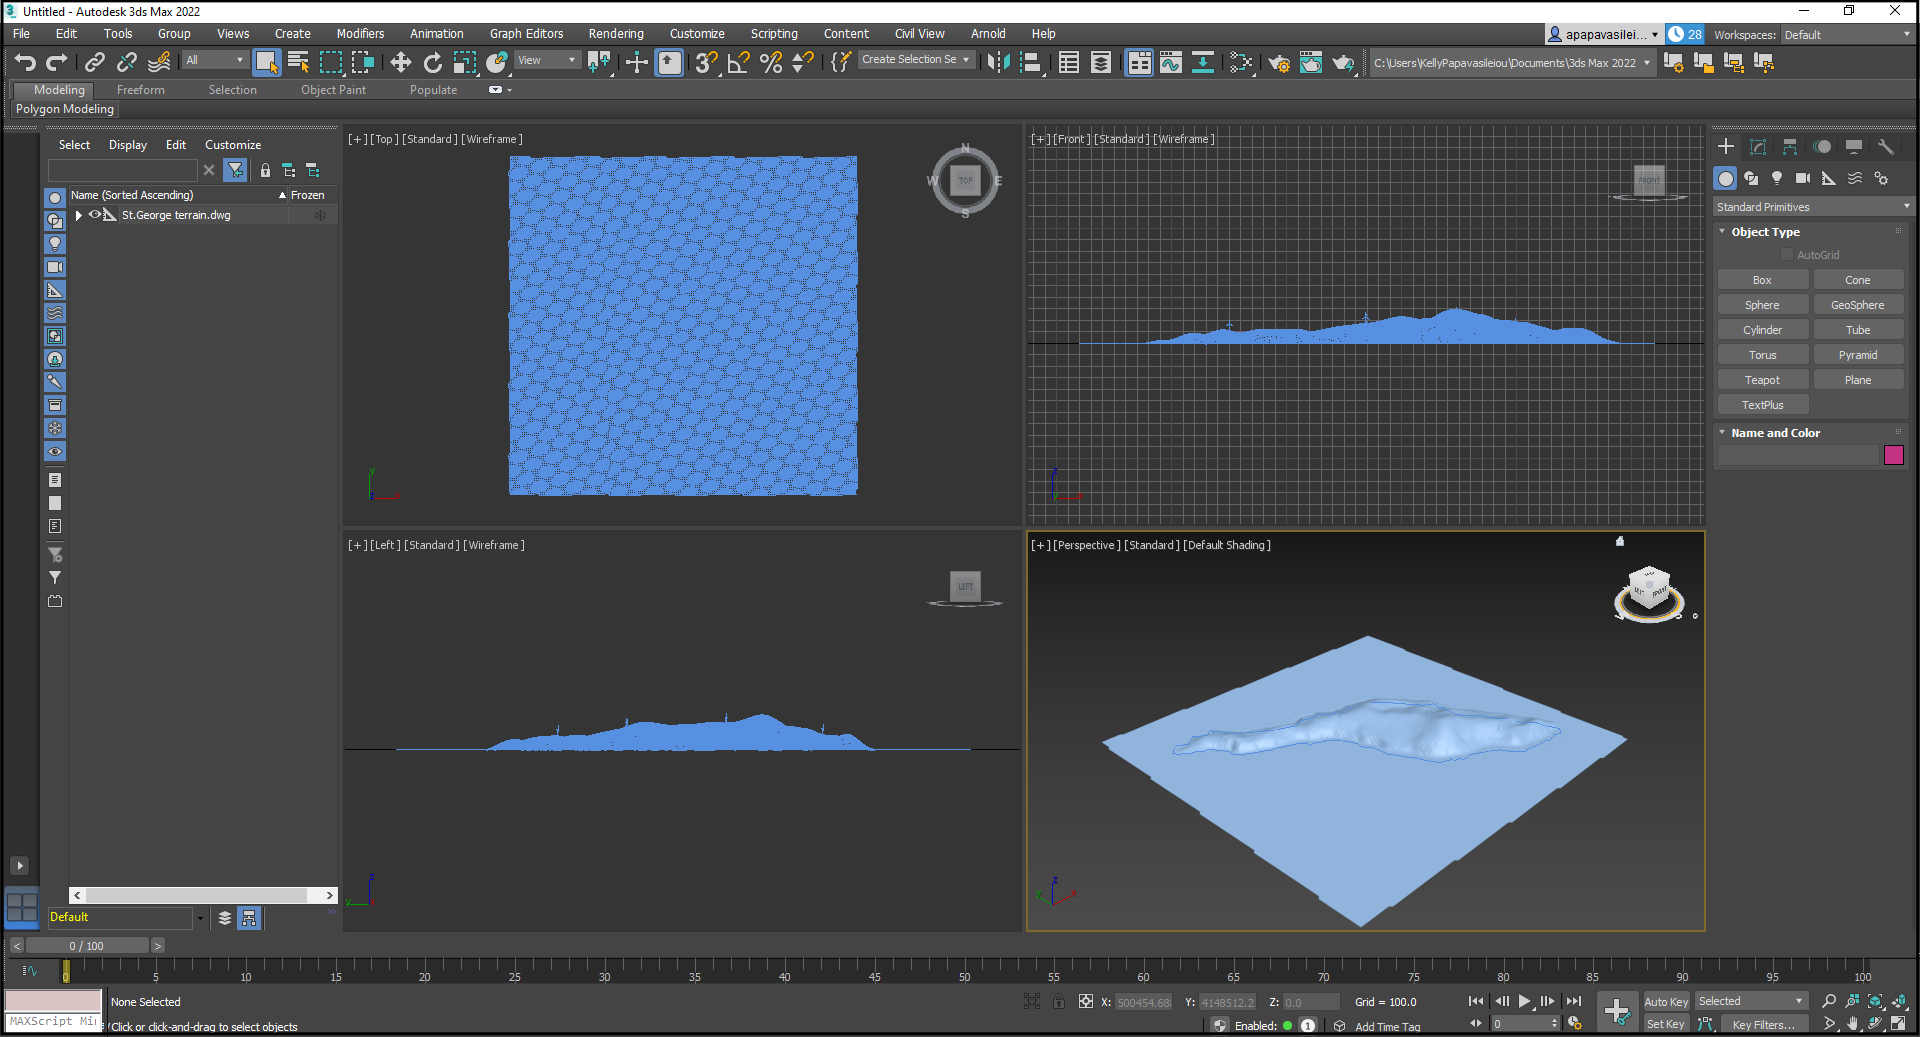
Task: Activate the Select and Rotate tool
Action: pos(432,63)
